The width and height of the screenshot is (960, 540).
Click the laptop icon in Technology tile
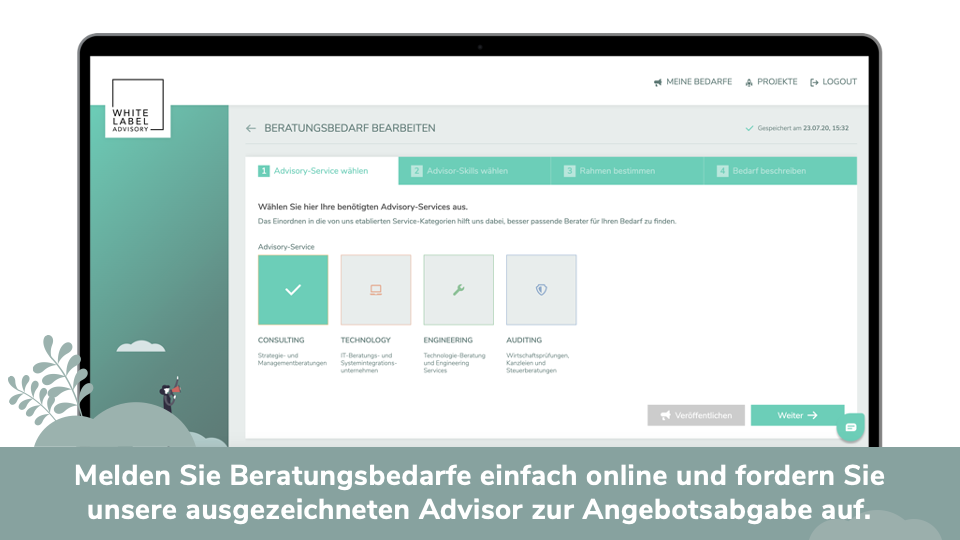(x=376, y=290)
